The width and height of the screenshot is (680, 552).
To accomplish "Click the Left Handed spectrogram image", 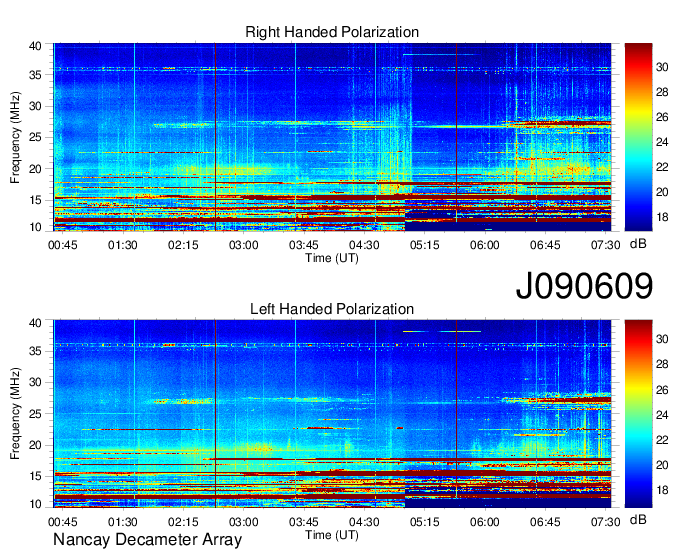I will (x=332, y=414).
